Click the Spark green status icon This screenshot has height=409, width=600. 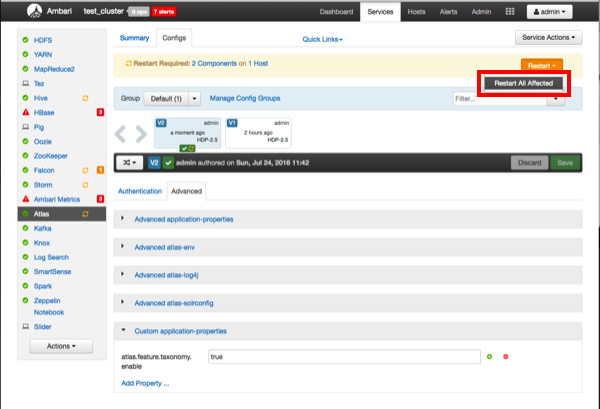point(25,286)
